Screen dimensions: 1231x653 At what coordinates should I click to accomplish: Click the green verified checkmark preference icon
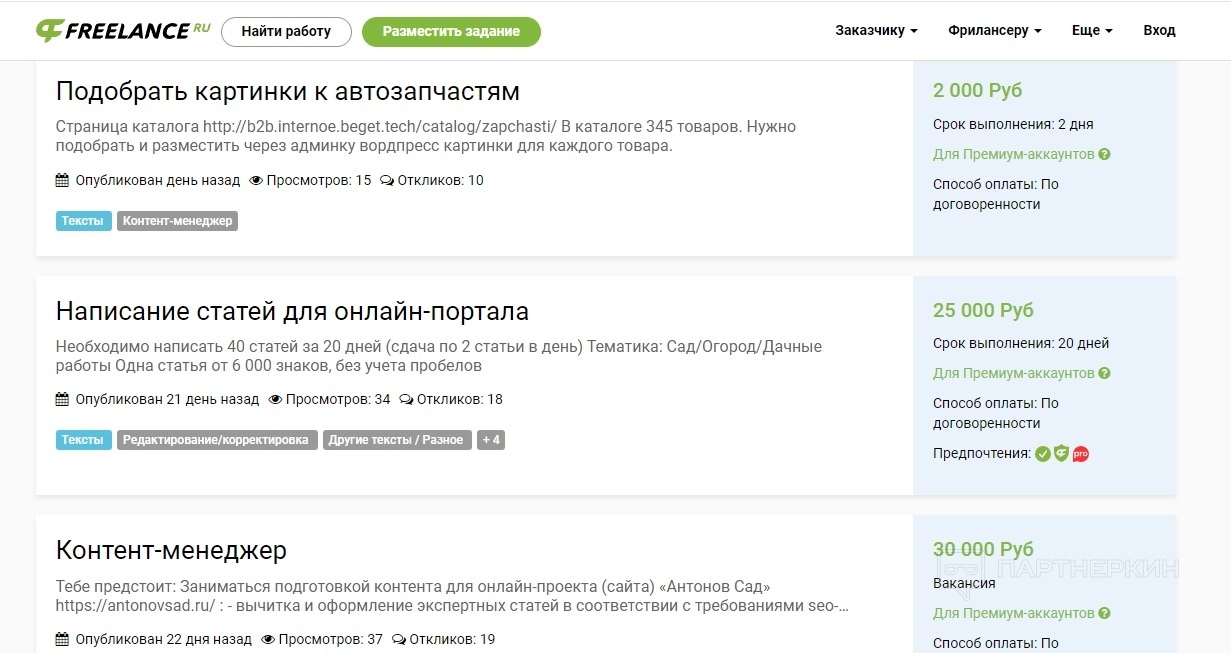point(1043,454)
